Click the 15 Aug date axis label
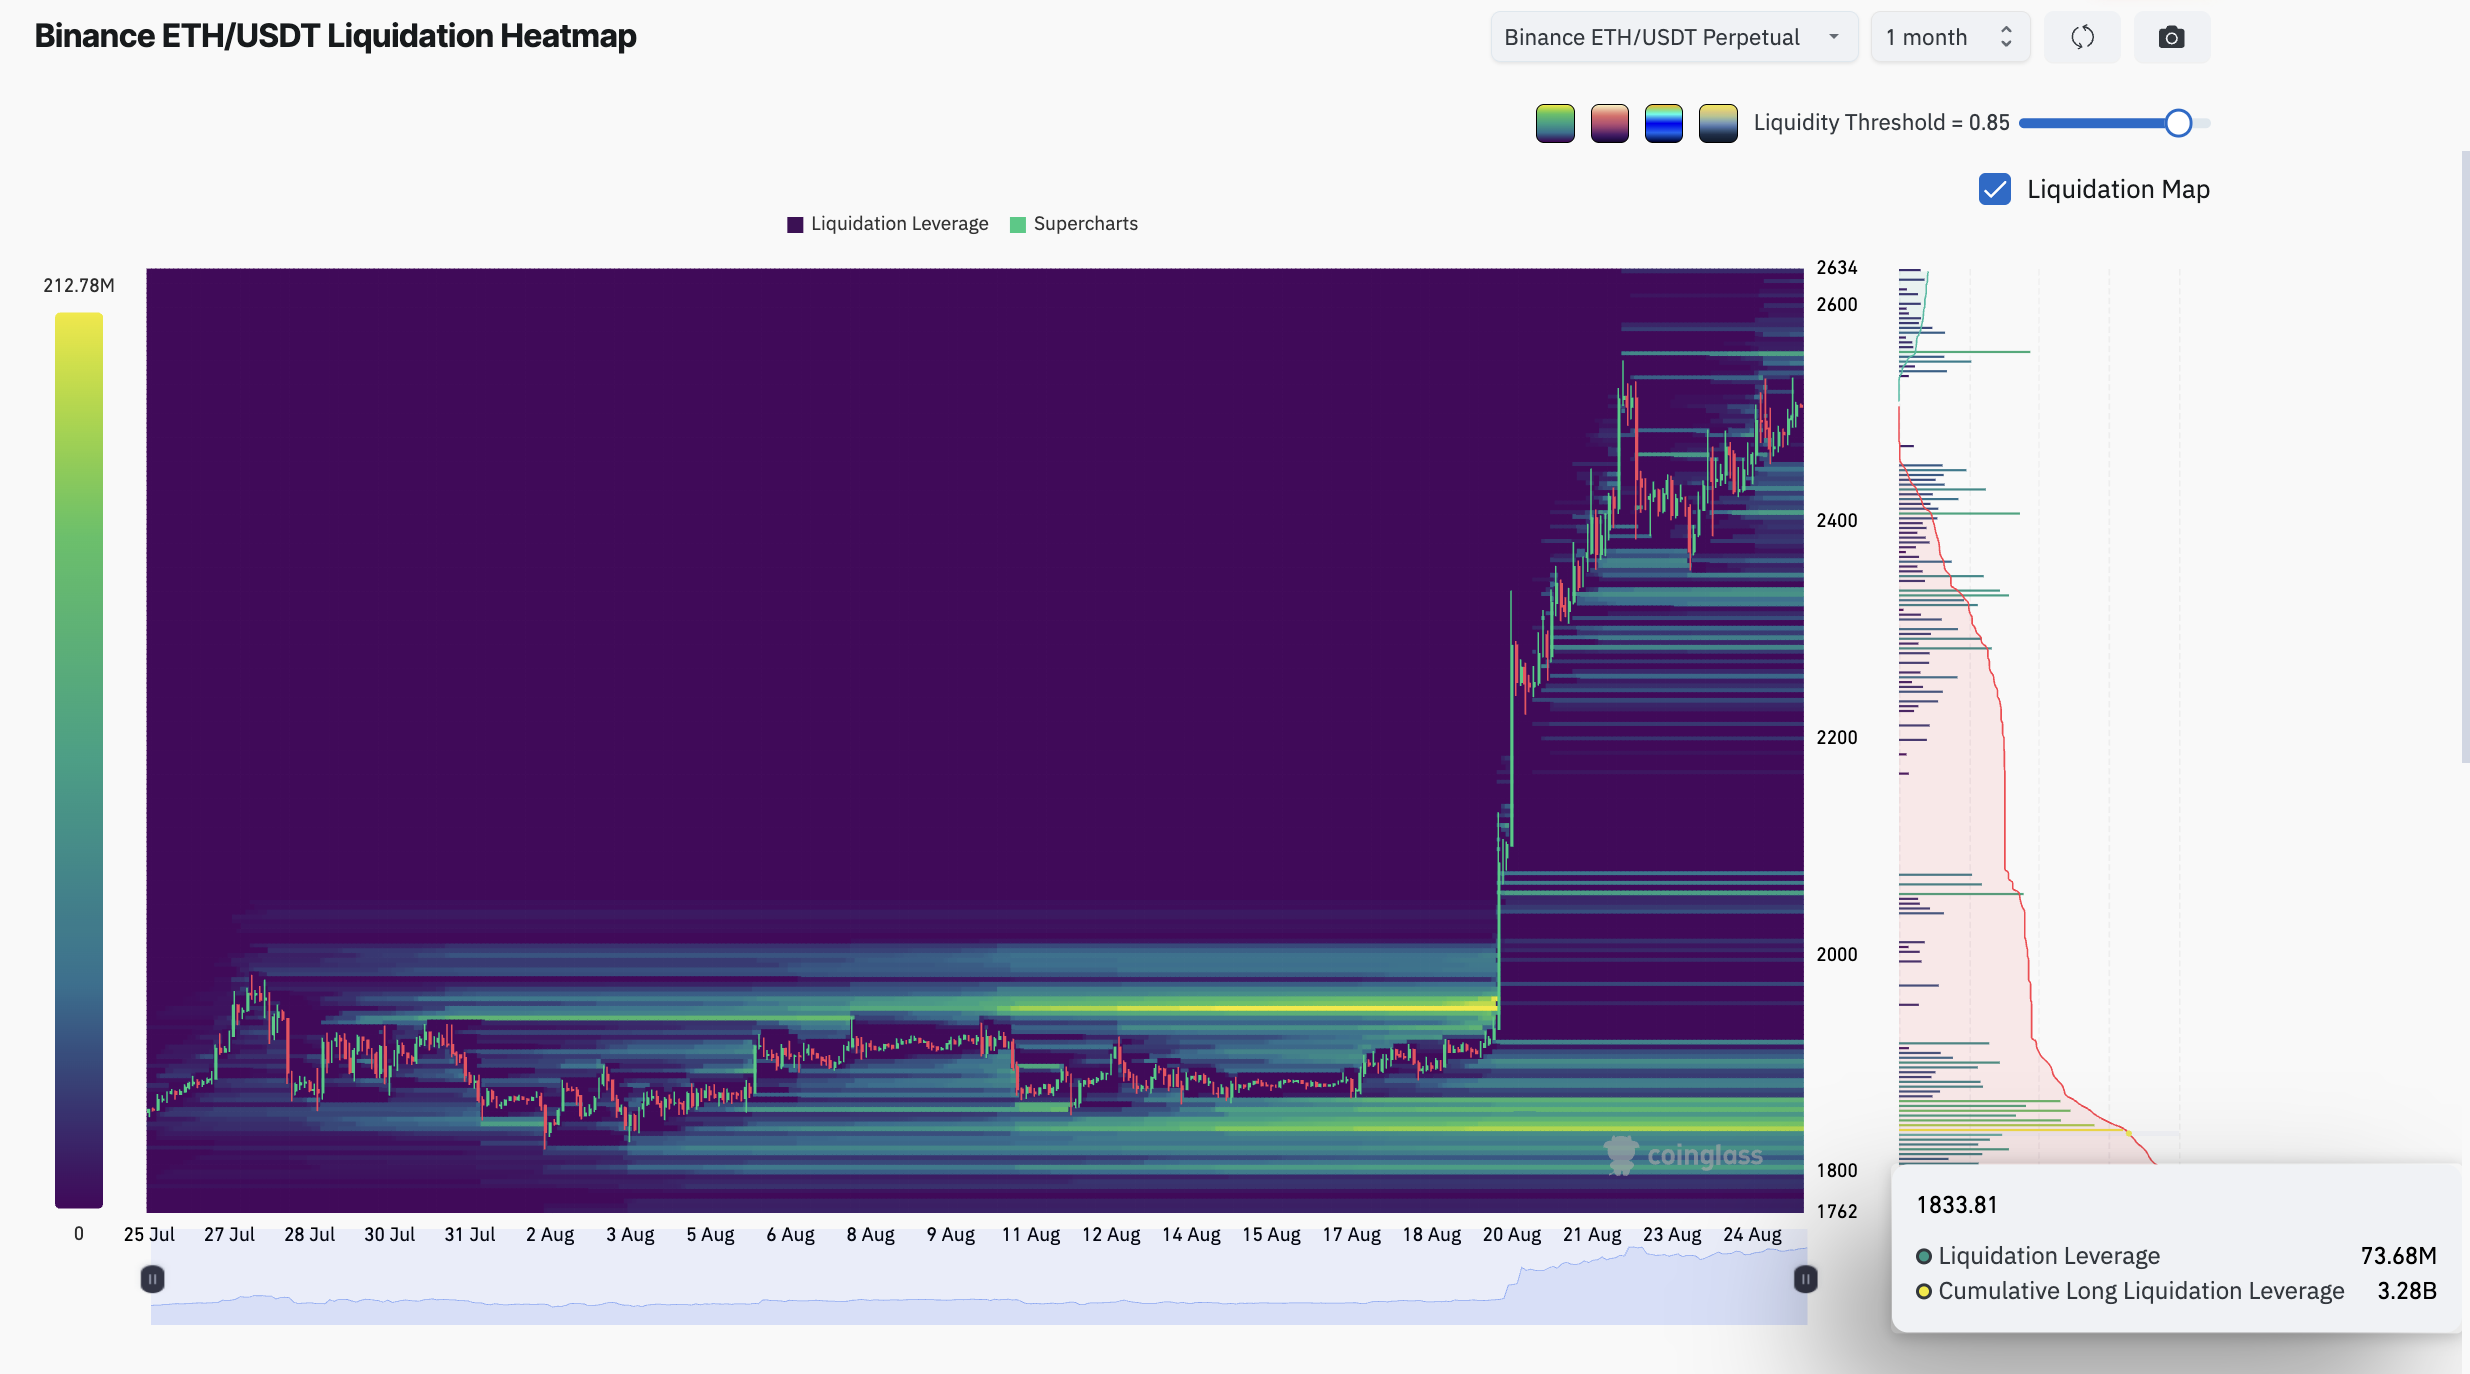Screen dimensions: 2470x1374 pos(1271,1235)
